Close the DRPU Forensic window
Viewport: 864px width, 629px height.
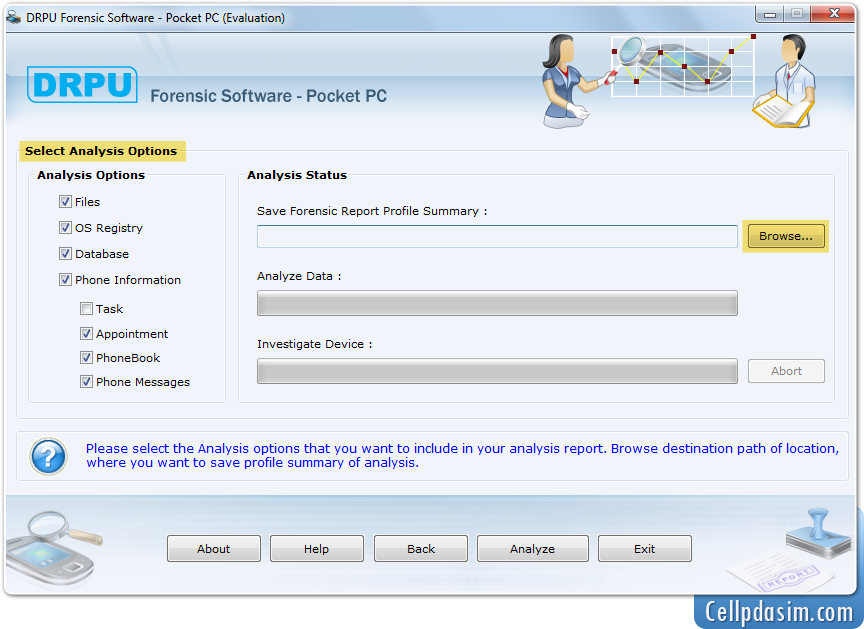coord(834,14)
